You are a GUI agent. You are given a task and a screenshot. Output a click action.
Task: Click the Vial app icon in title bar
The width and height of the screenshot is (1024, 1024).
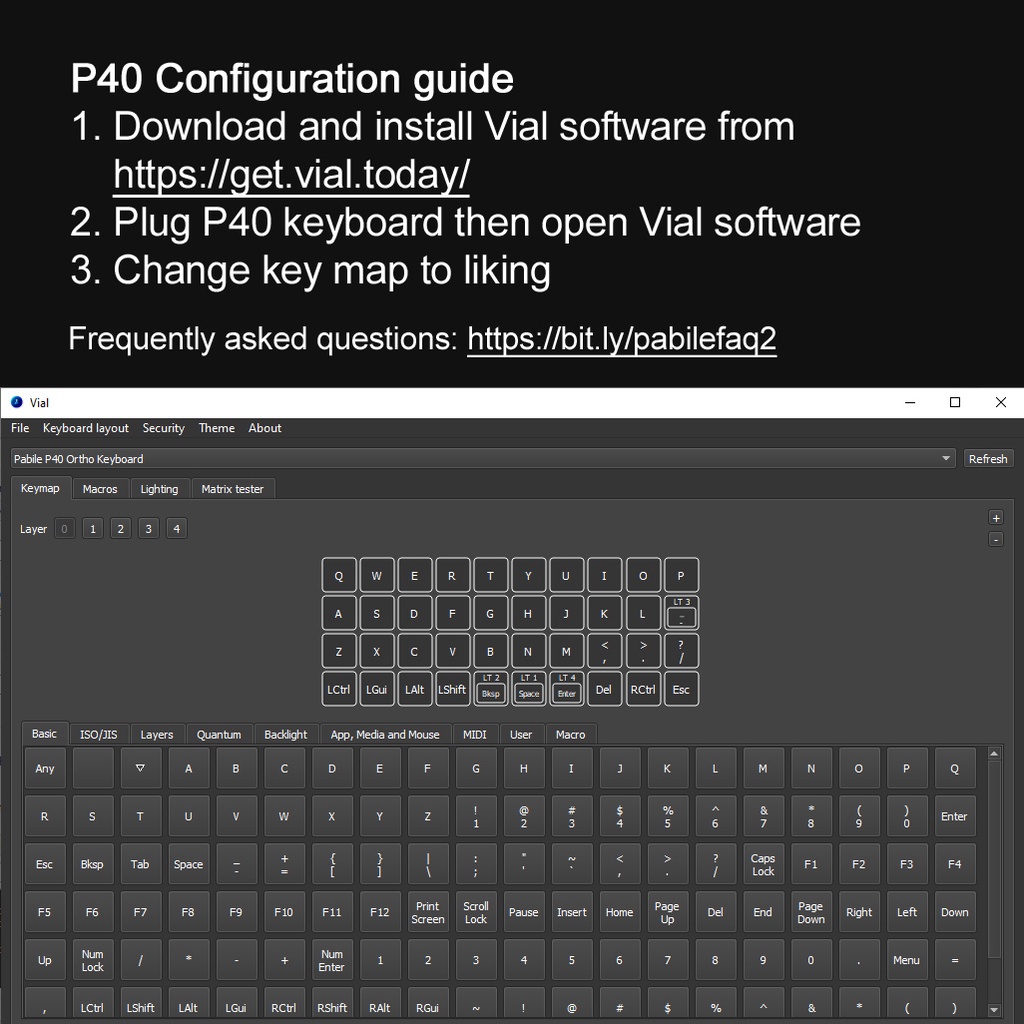pos(16,402)
